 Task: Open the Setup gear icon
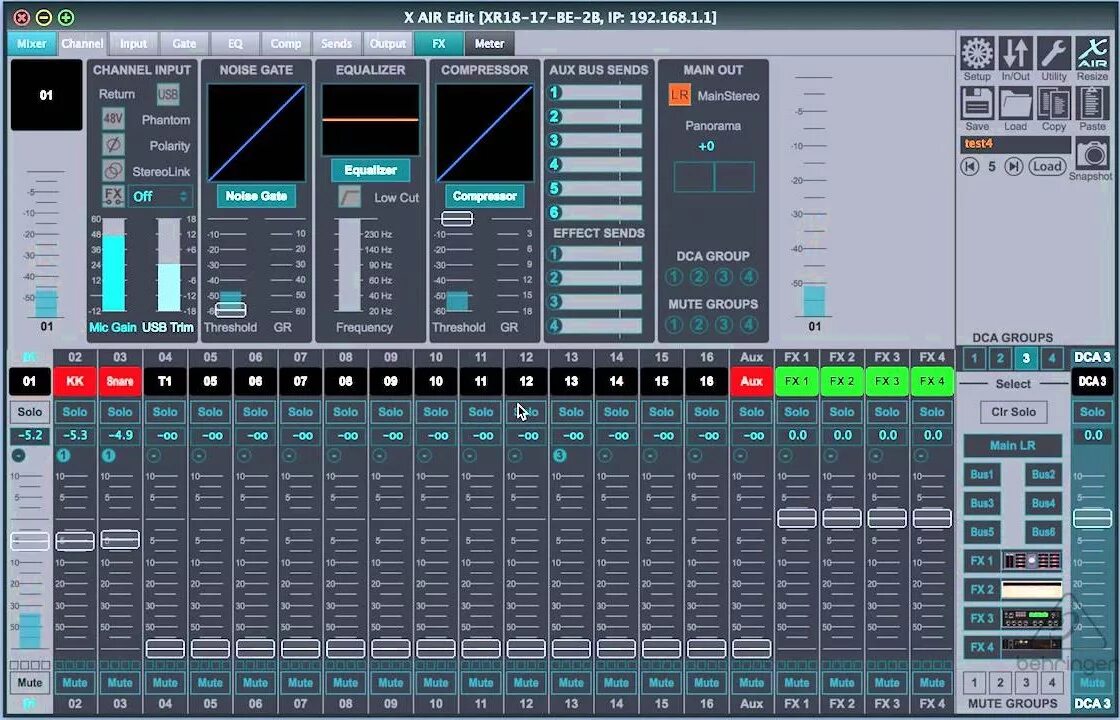[976, 53]
